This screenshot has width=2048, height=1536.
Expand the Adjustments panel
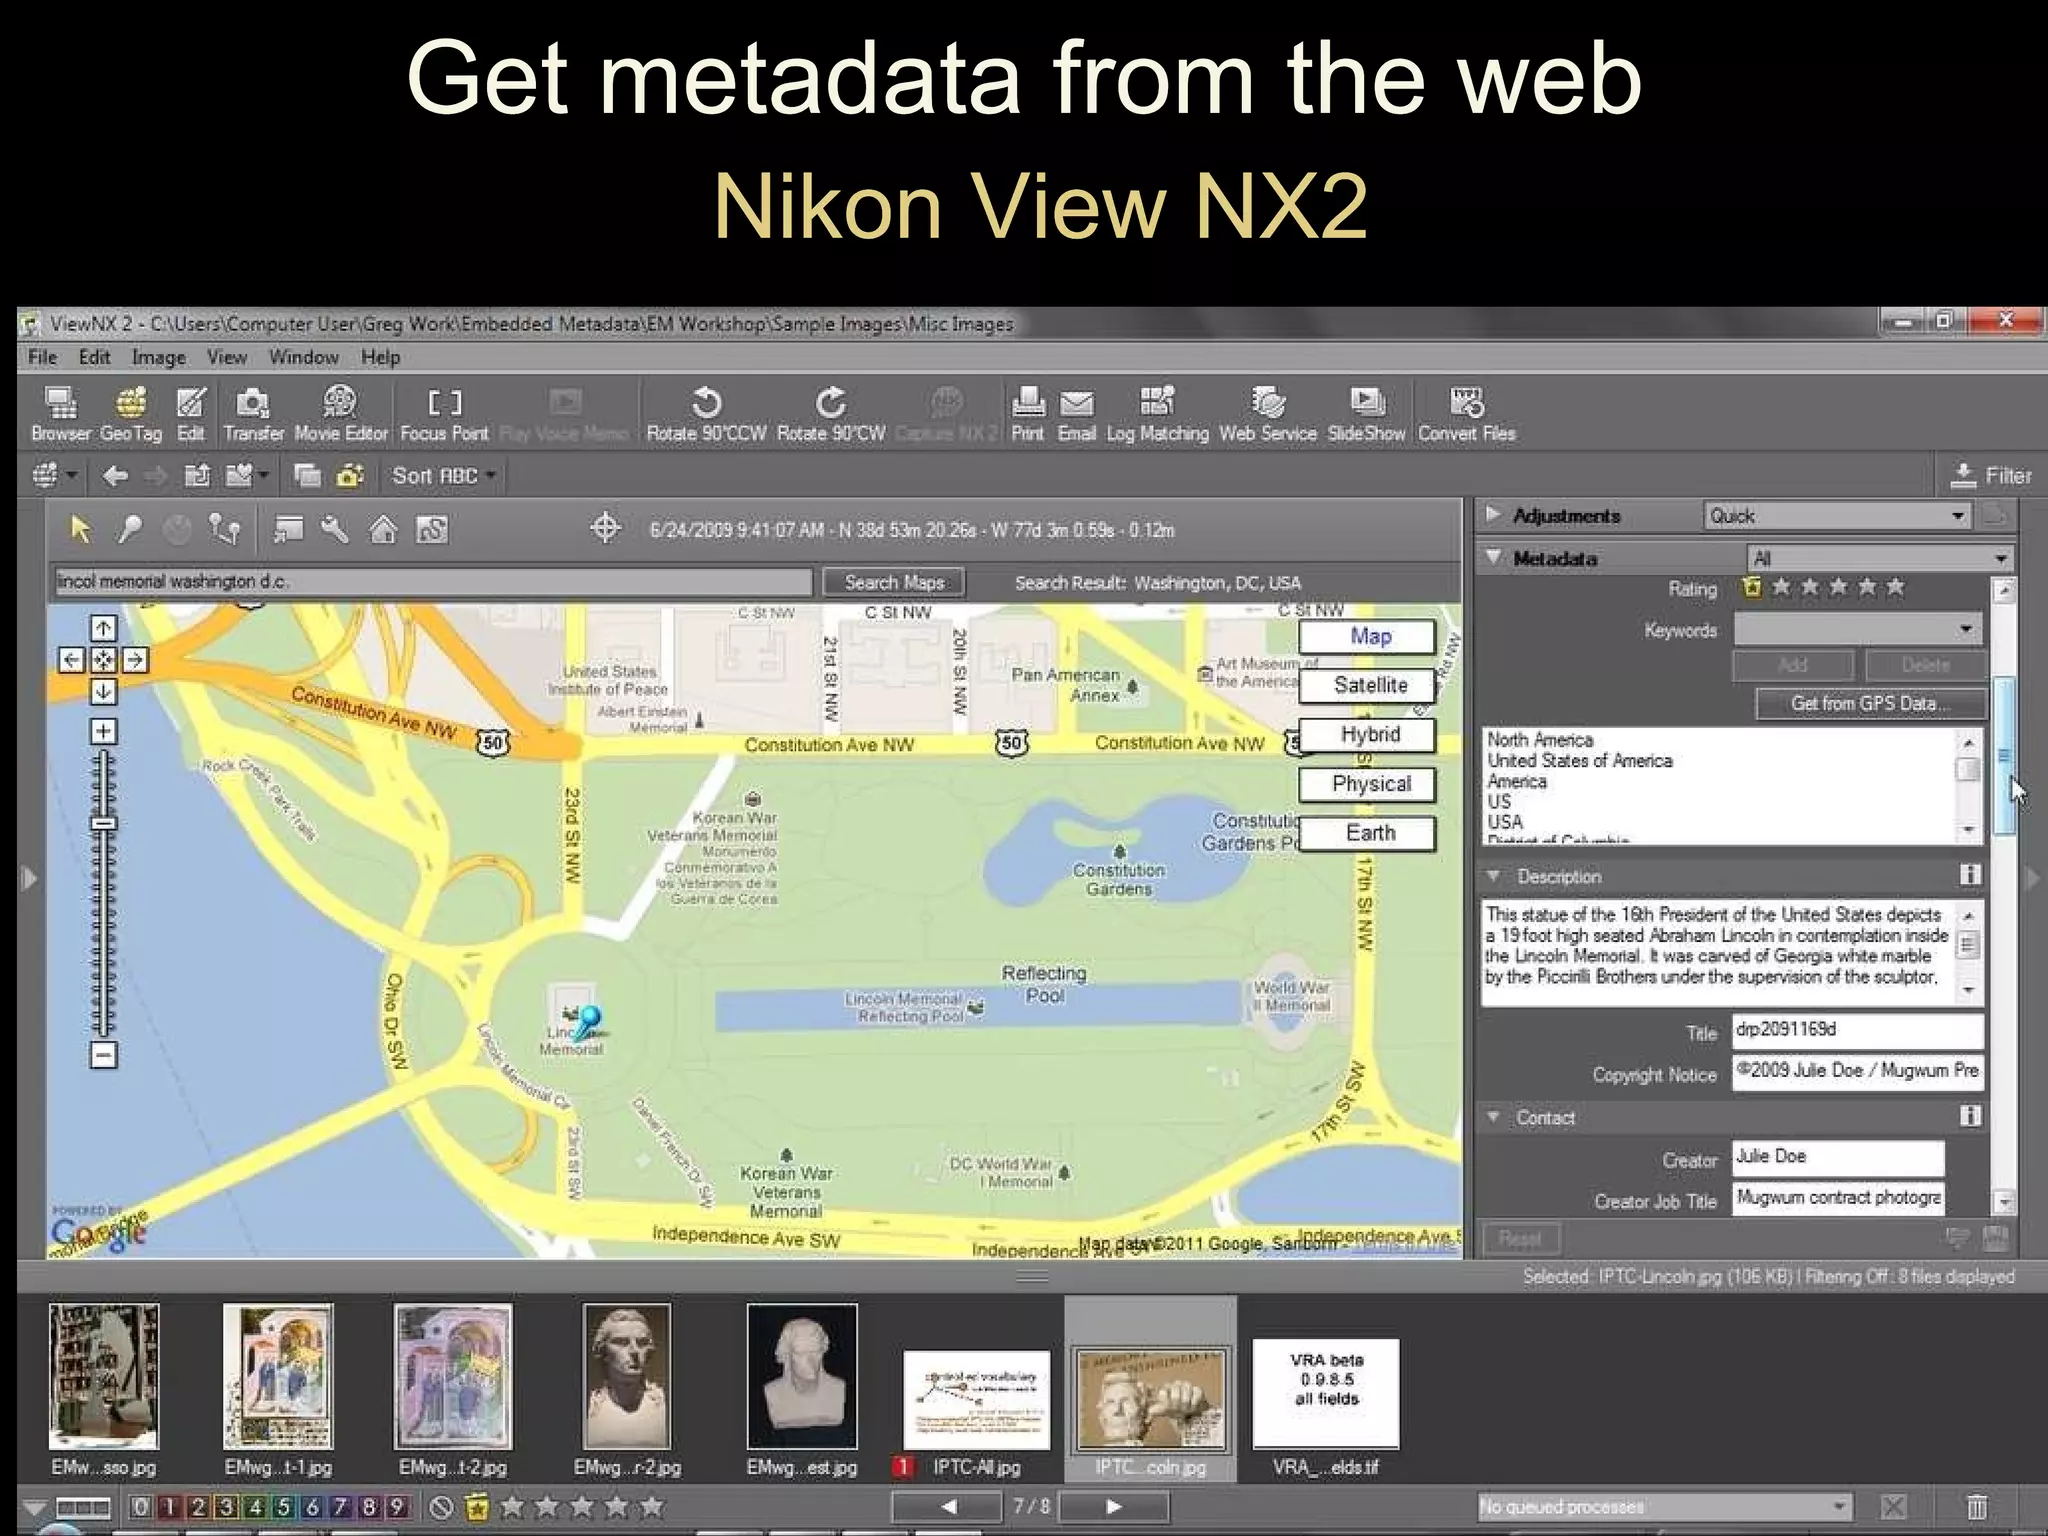tap(1494, 515)
